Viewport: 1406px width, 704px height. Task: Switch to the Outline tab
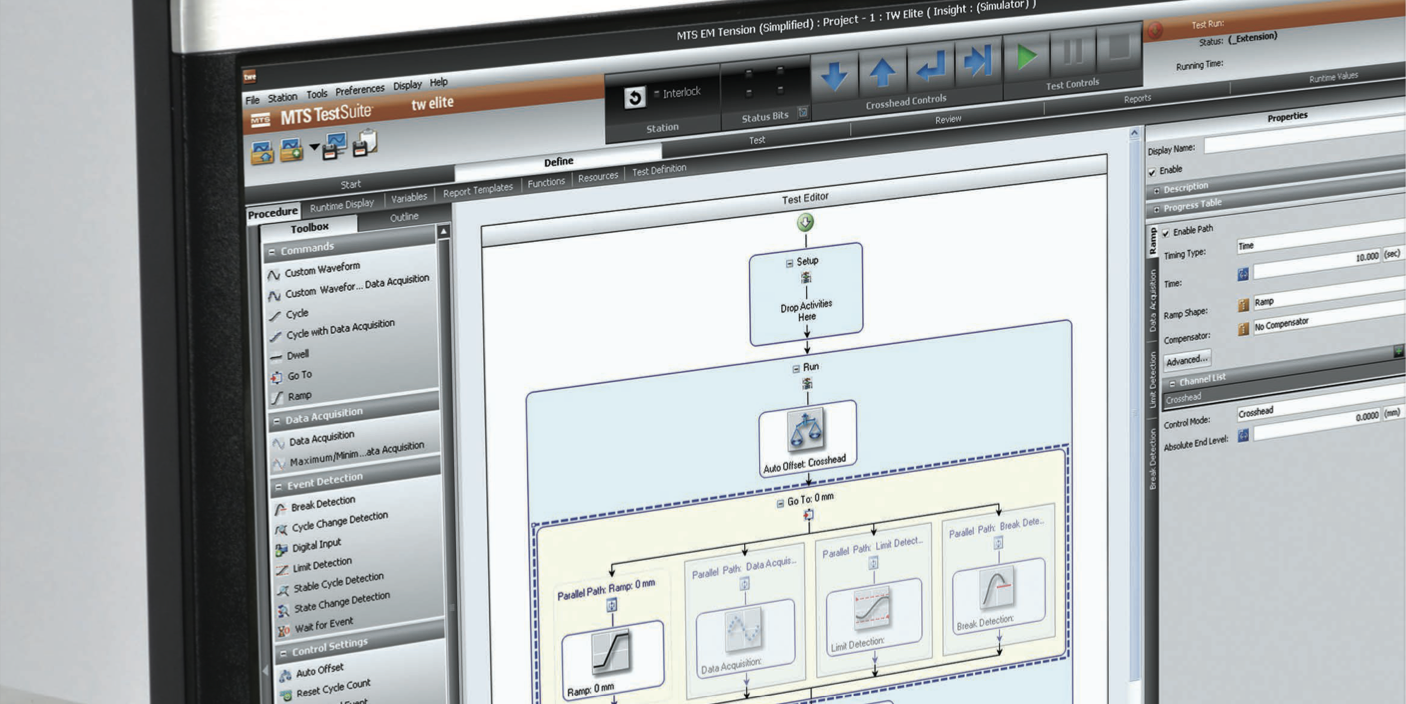pyautogui.click(x=404, y=217)
